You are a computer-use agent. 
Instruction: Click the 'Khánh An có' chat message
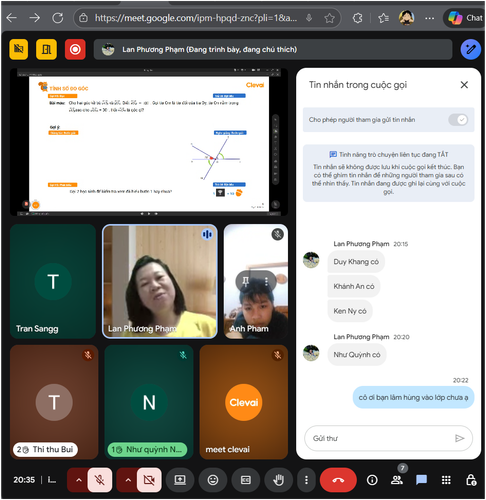pyautogui.click(x=354, y=286)
